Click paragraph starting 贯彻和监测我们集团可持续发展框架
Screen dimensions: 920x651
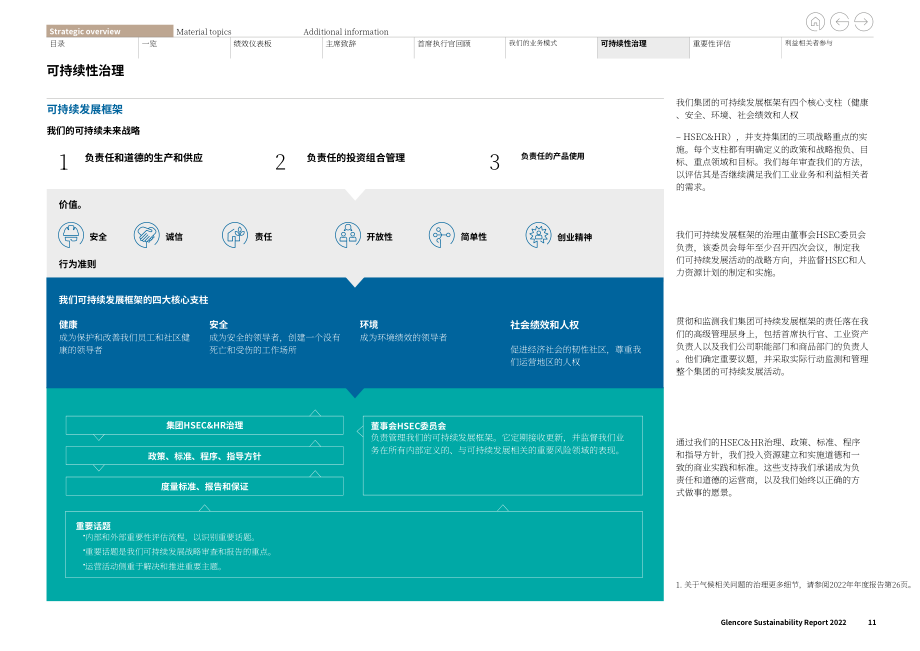click(x=772, y=347)
